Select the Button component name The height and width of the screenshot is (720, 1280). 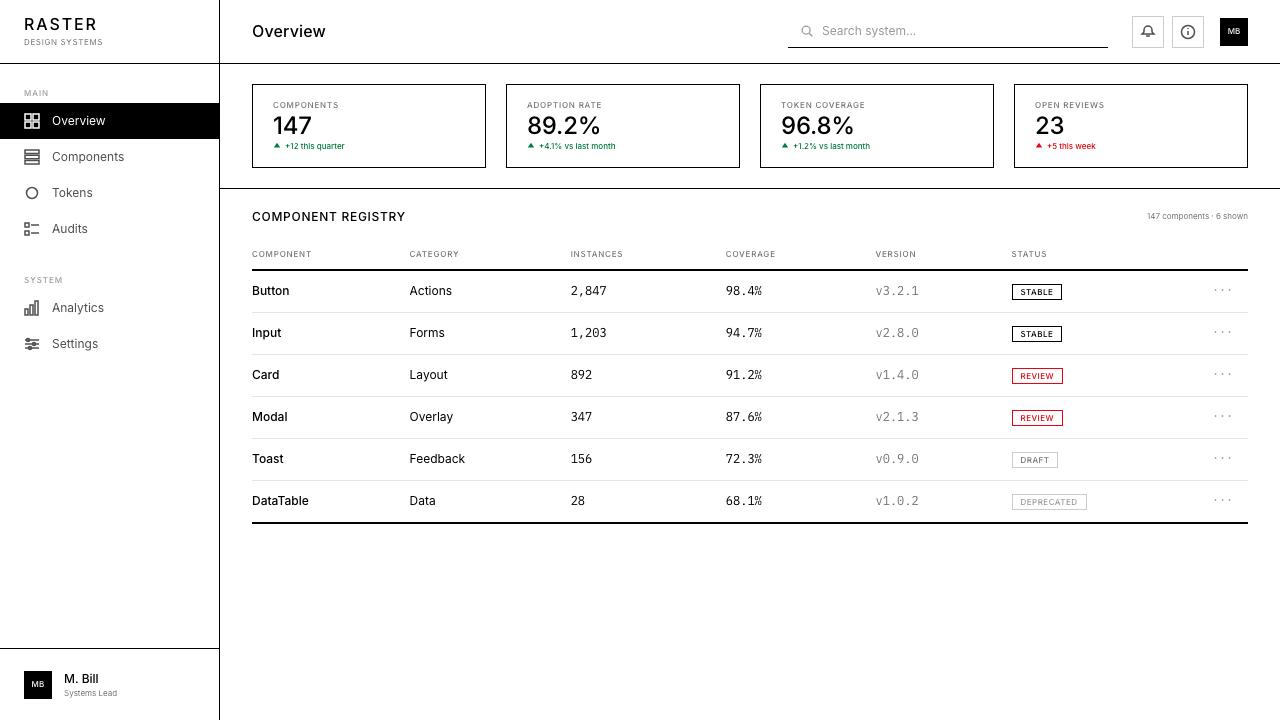click(271, 291)
